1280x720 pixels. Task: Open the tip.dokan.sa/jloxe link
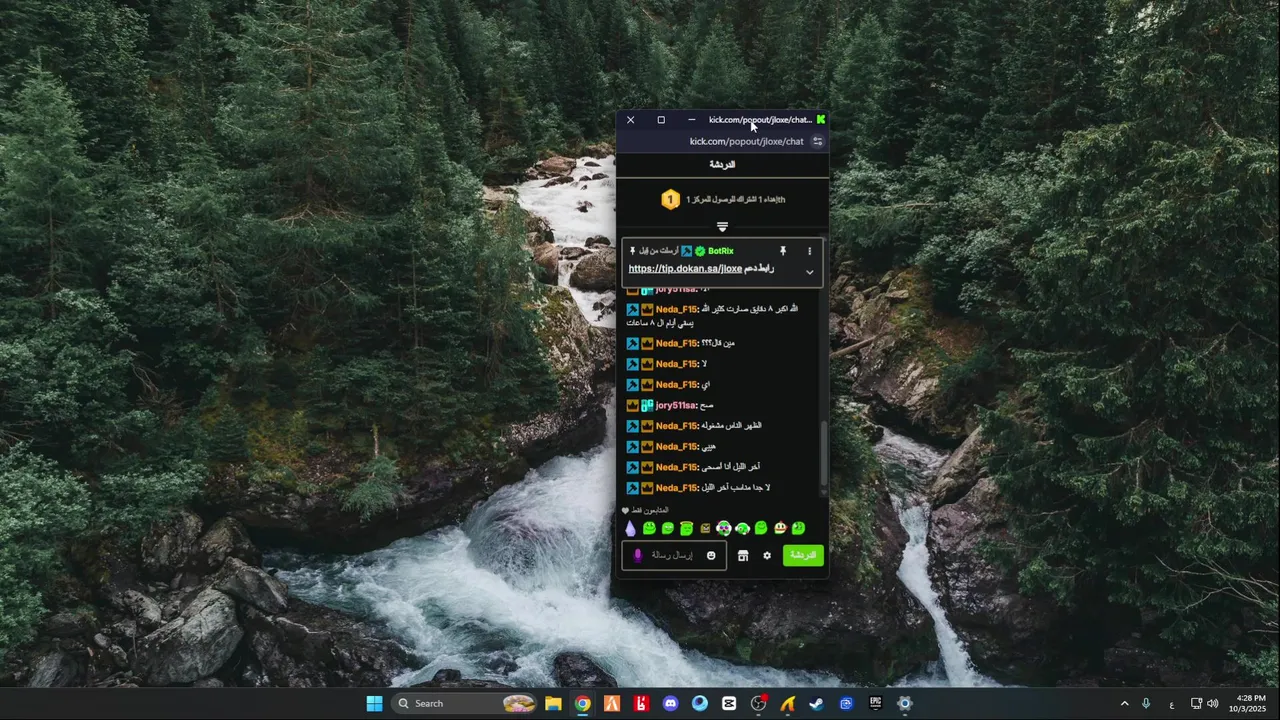(686, 269)
